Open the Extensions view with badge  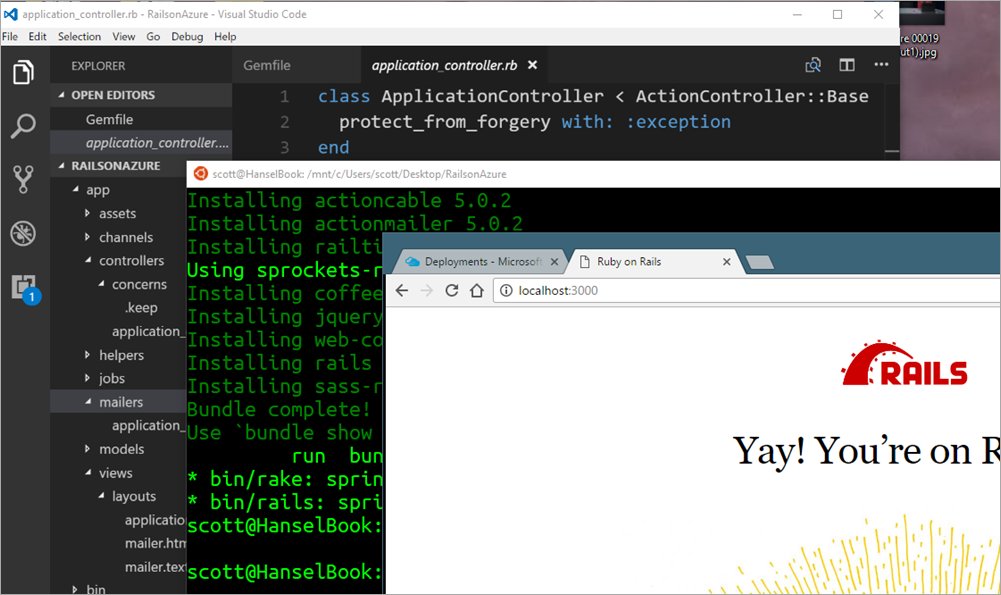pyautogui.click(x=25, y=288)
